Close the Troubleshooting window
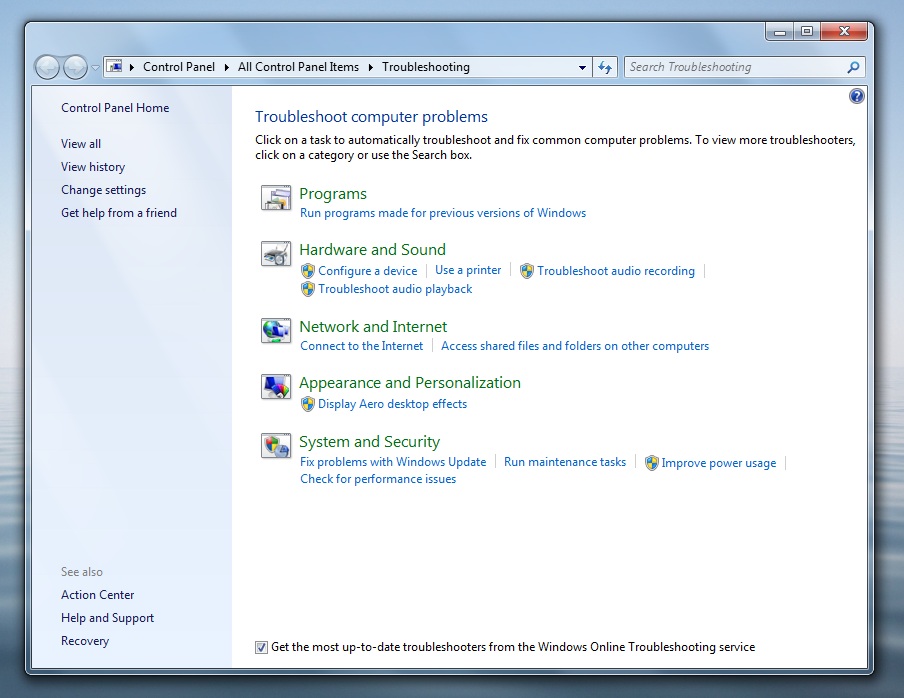Viewport: 904px width, 698px height. click(x=844, y=32)
